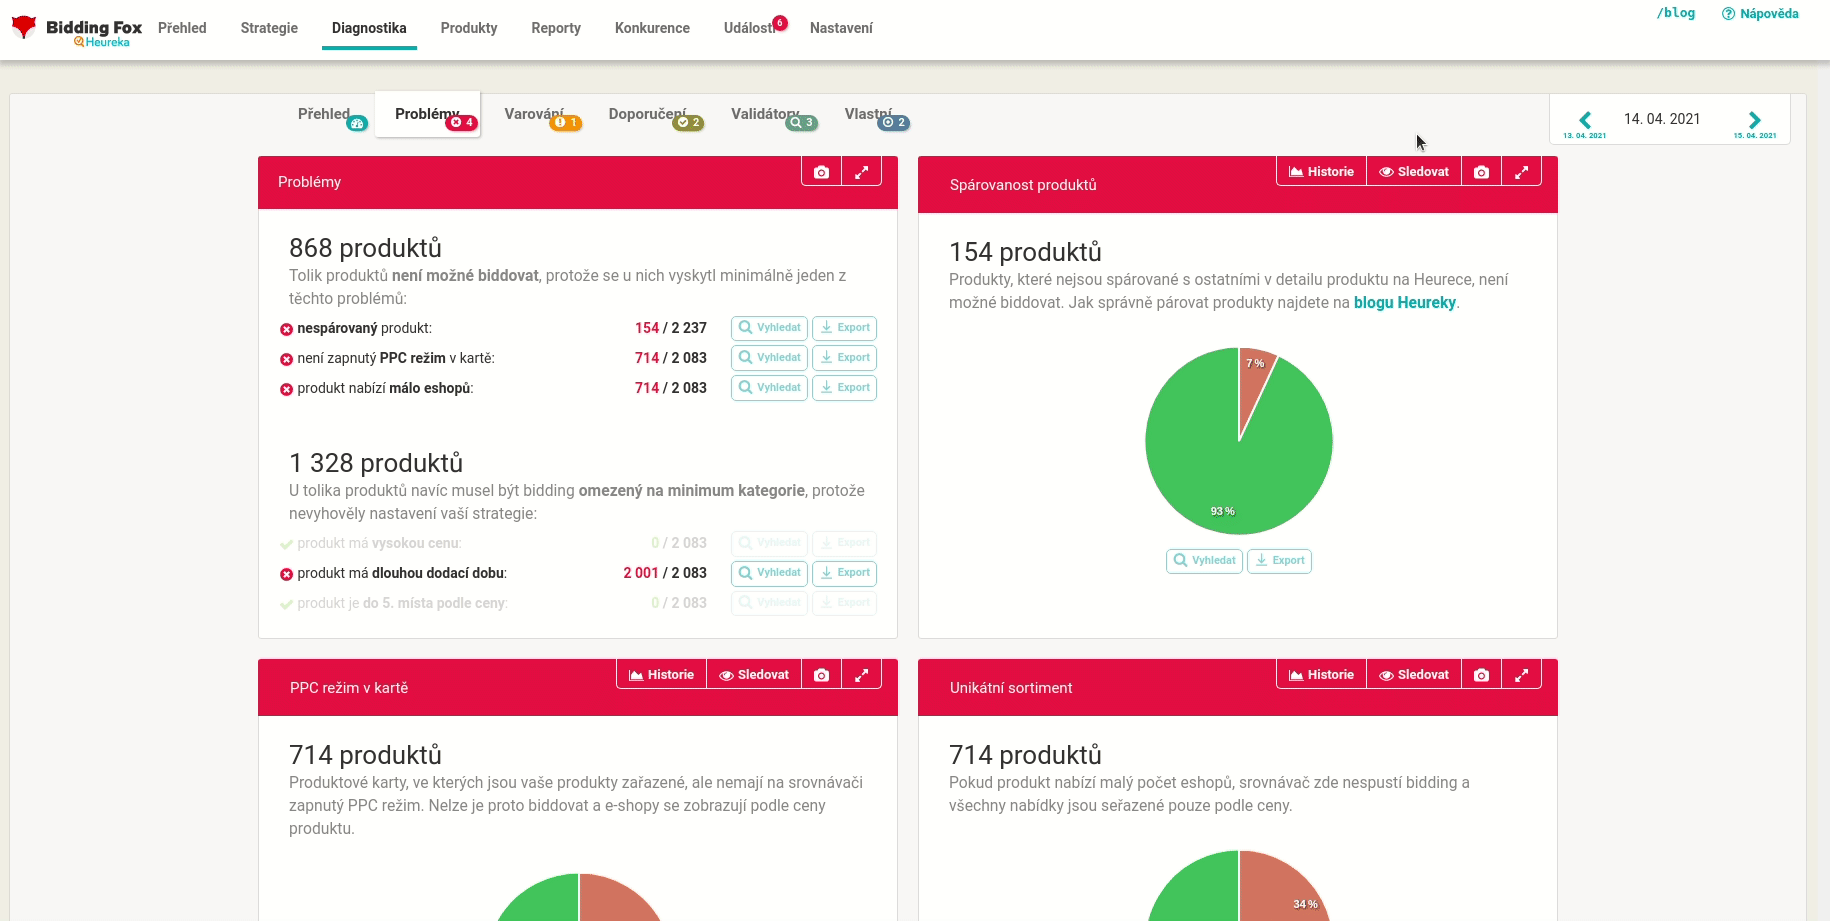The height and width of the screenshot is (921, 1830).
Task: Click the Události notification badge
Action: (780, 23)
